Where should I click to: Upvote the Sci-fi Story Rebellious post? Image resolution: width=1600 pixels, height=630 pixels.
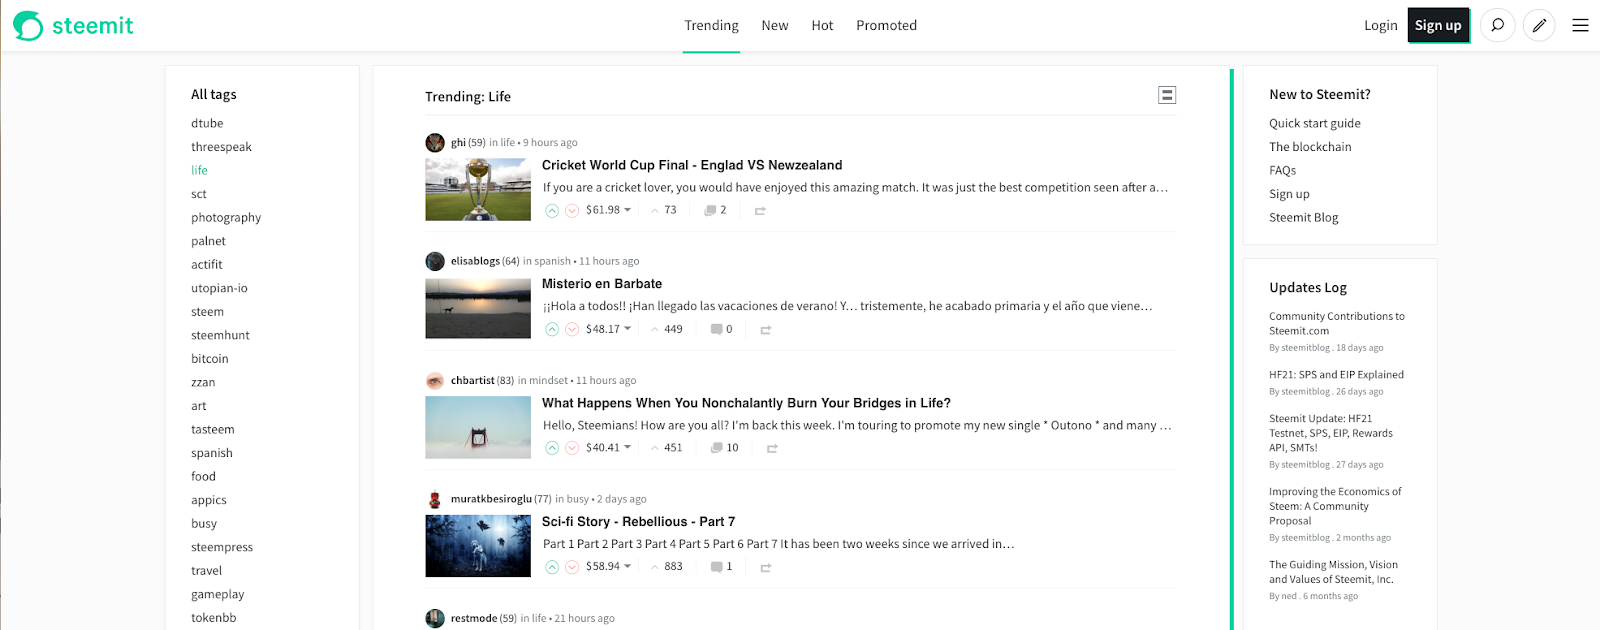(x=552, y=567)
